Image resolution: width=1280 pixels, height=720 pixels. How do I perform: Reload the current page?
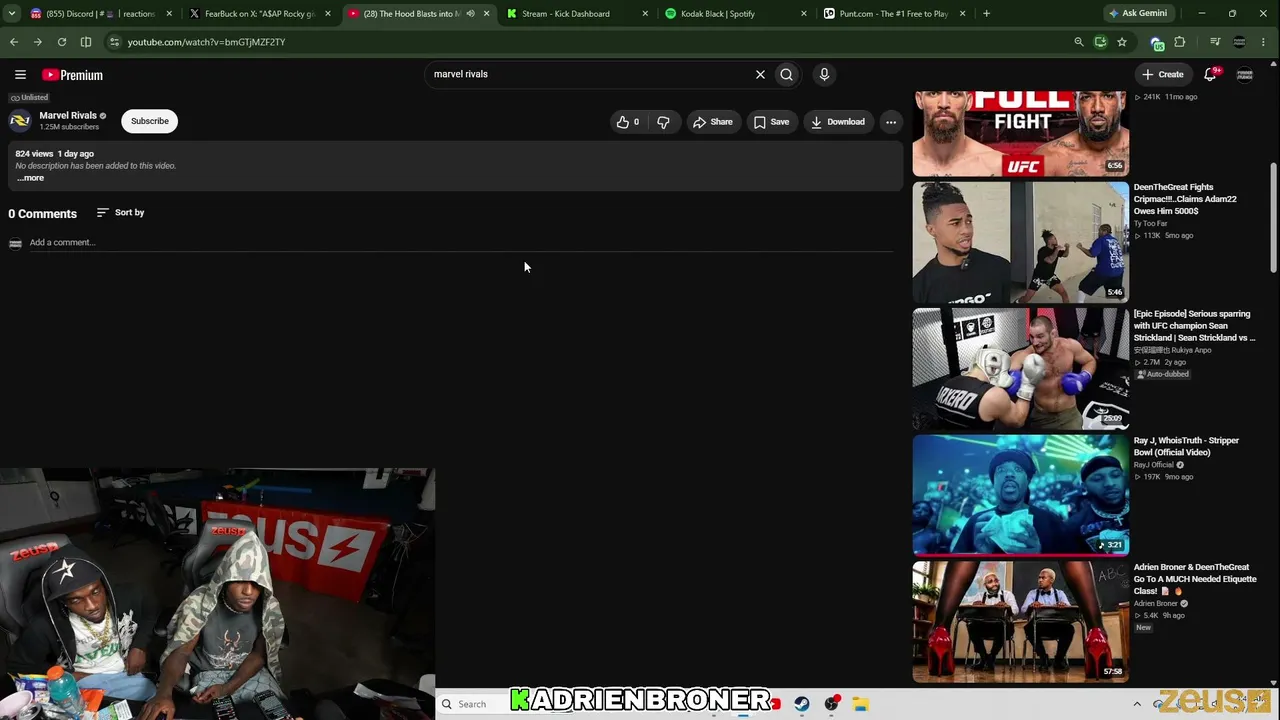point(62,42)
